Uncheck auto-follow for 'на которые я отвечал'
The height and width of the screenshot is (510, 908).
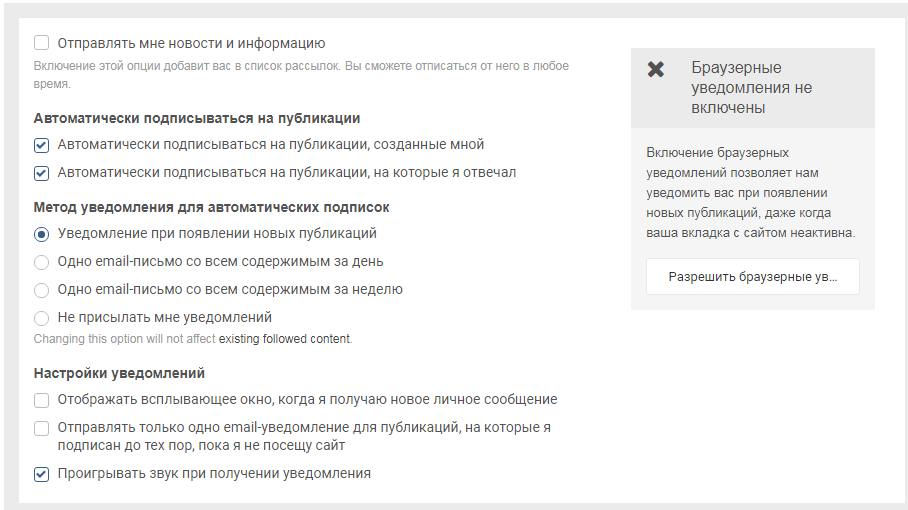[41, 173]
